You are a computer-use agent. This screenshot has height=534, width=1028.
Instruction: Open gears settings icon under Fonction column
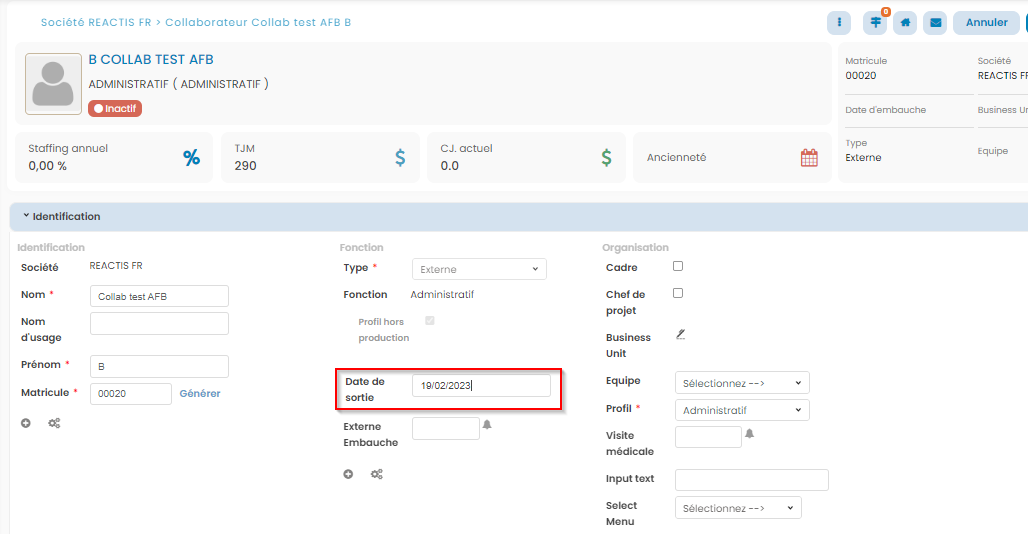point(377,474)
